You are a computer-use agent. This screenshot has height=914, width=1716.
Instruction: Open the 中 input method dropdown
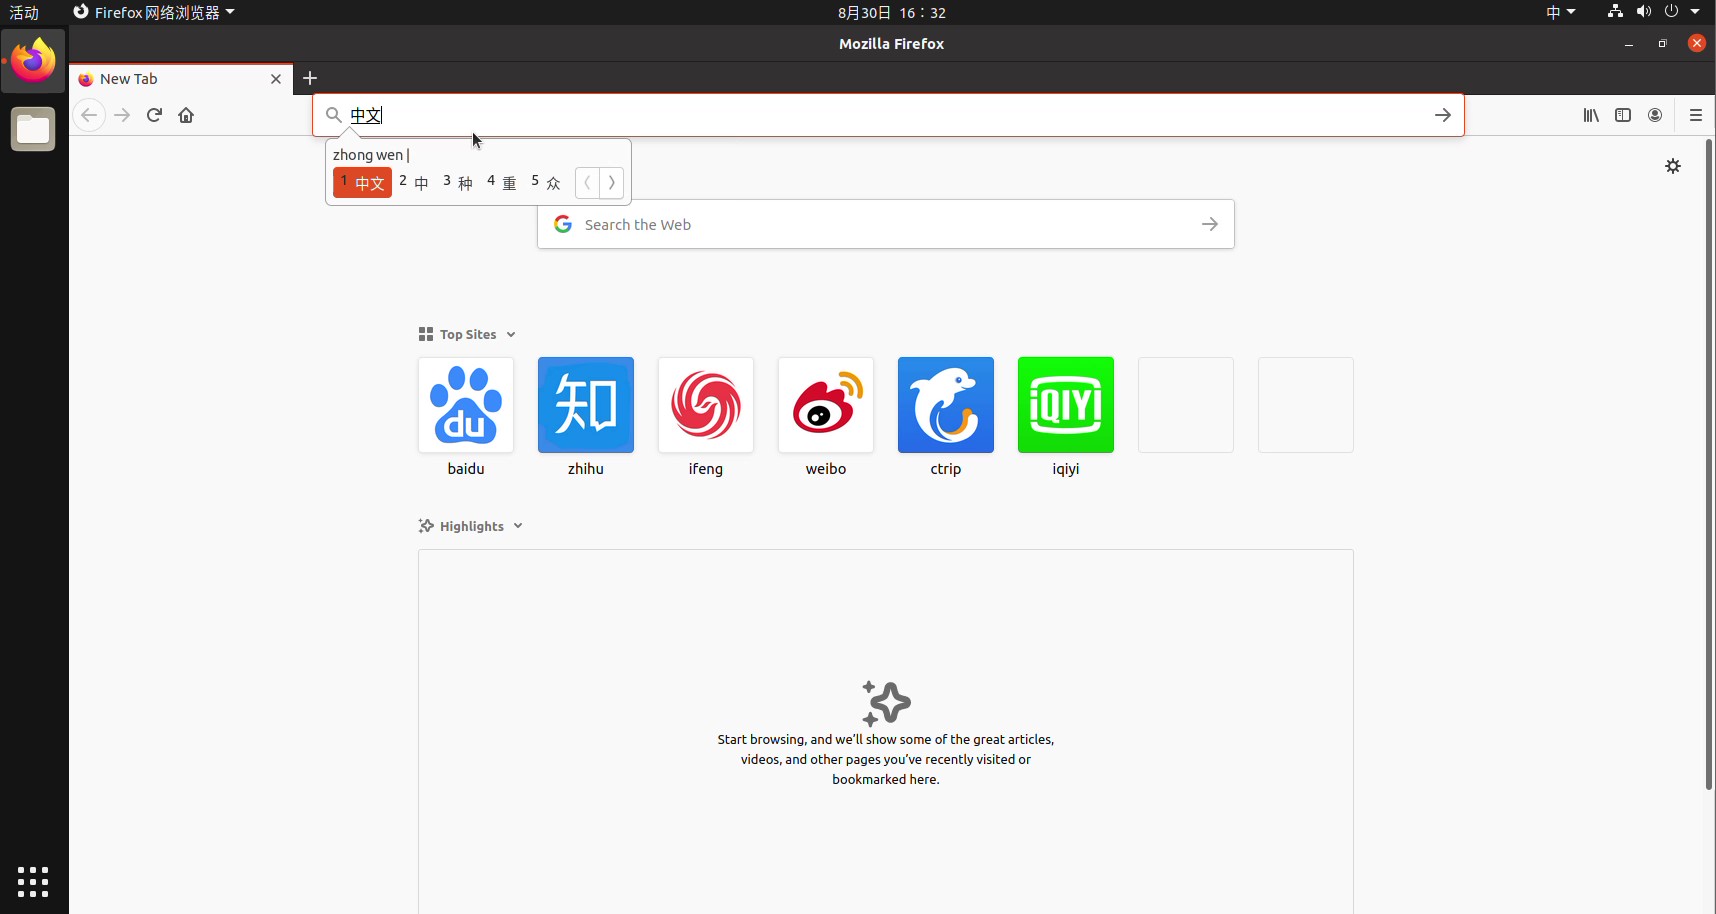[1560, 12]
